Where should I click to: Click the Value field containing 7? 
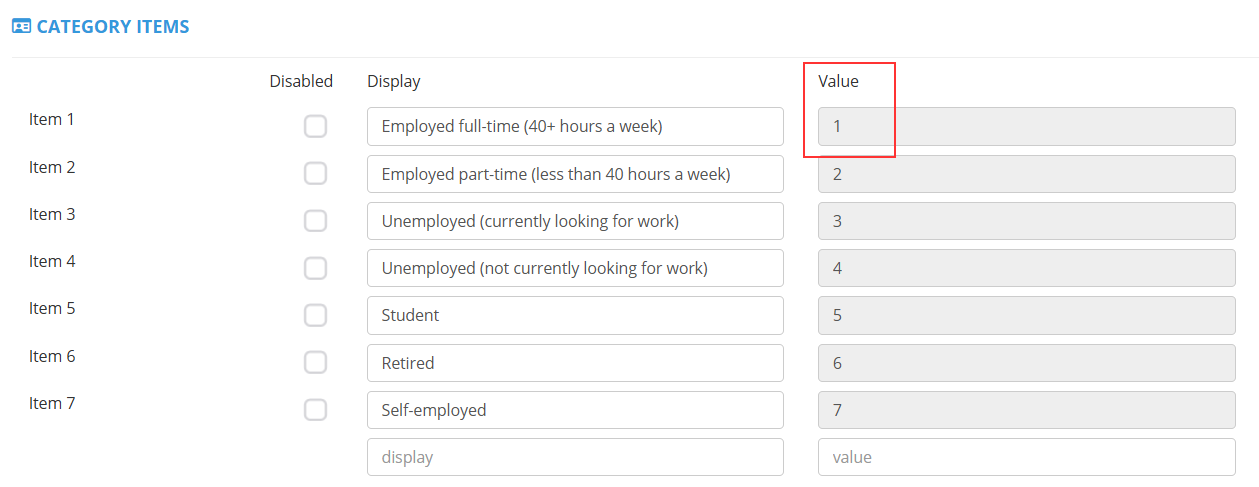[1026, 410]
